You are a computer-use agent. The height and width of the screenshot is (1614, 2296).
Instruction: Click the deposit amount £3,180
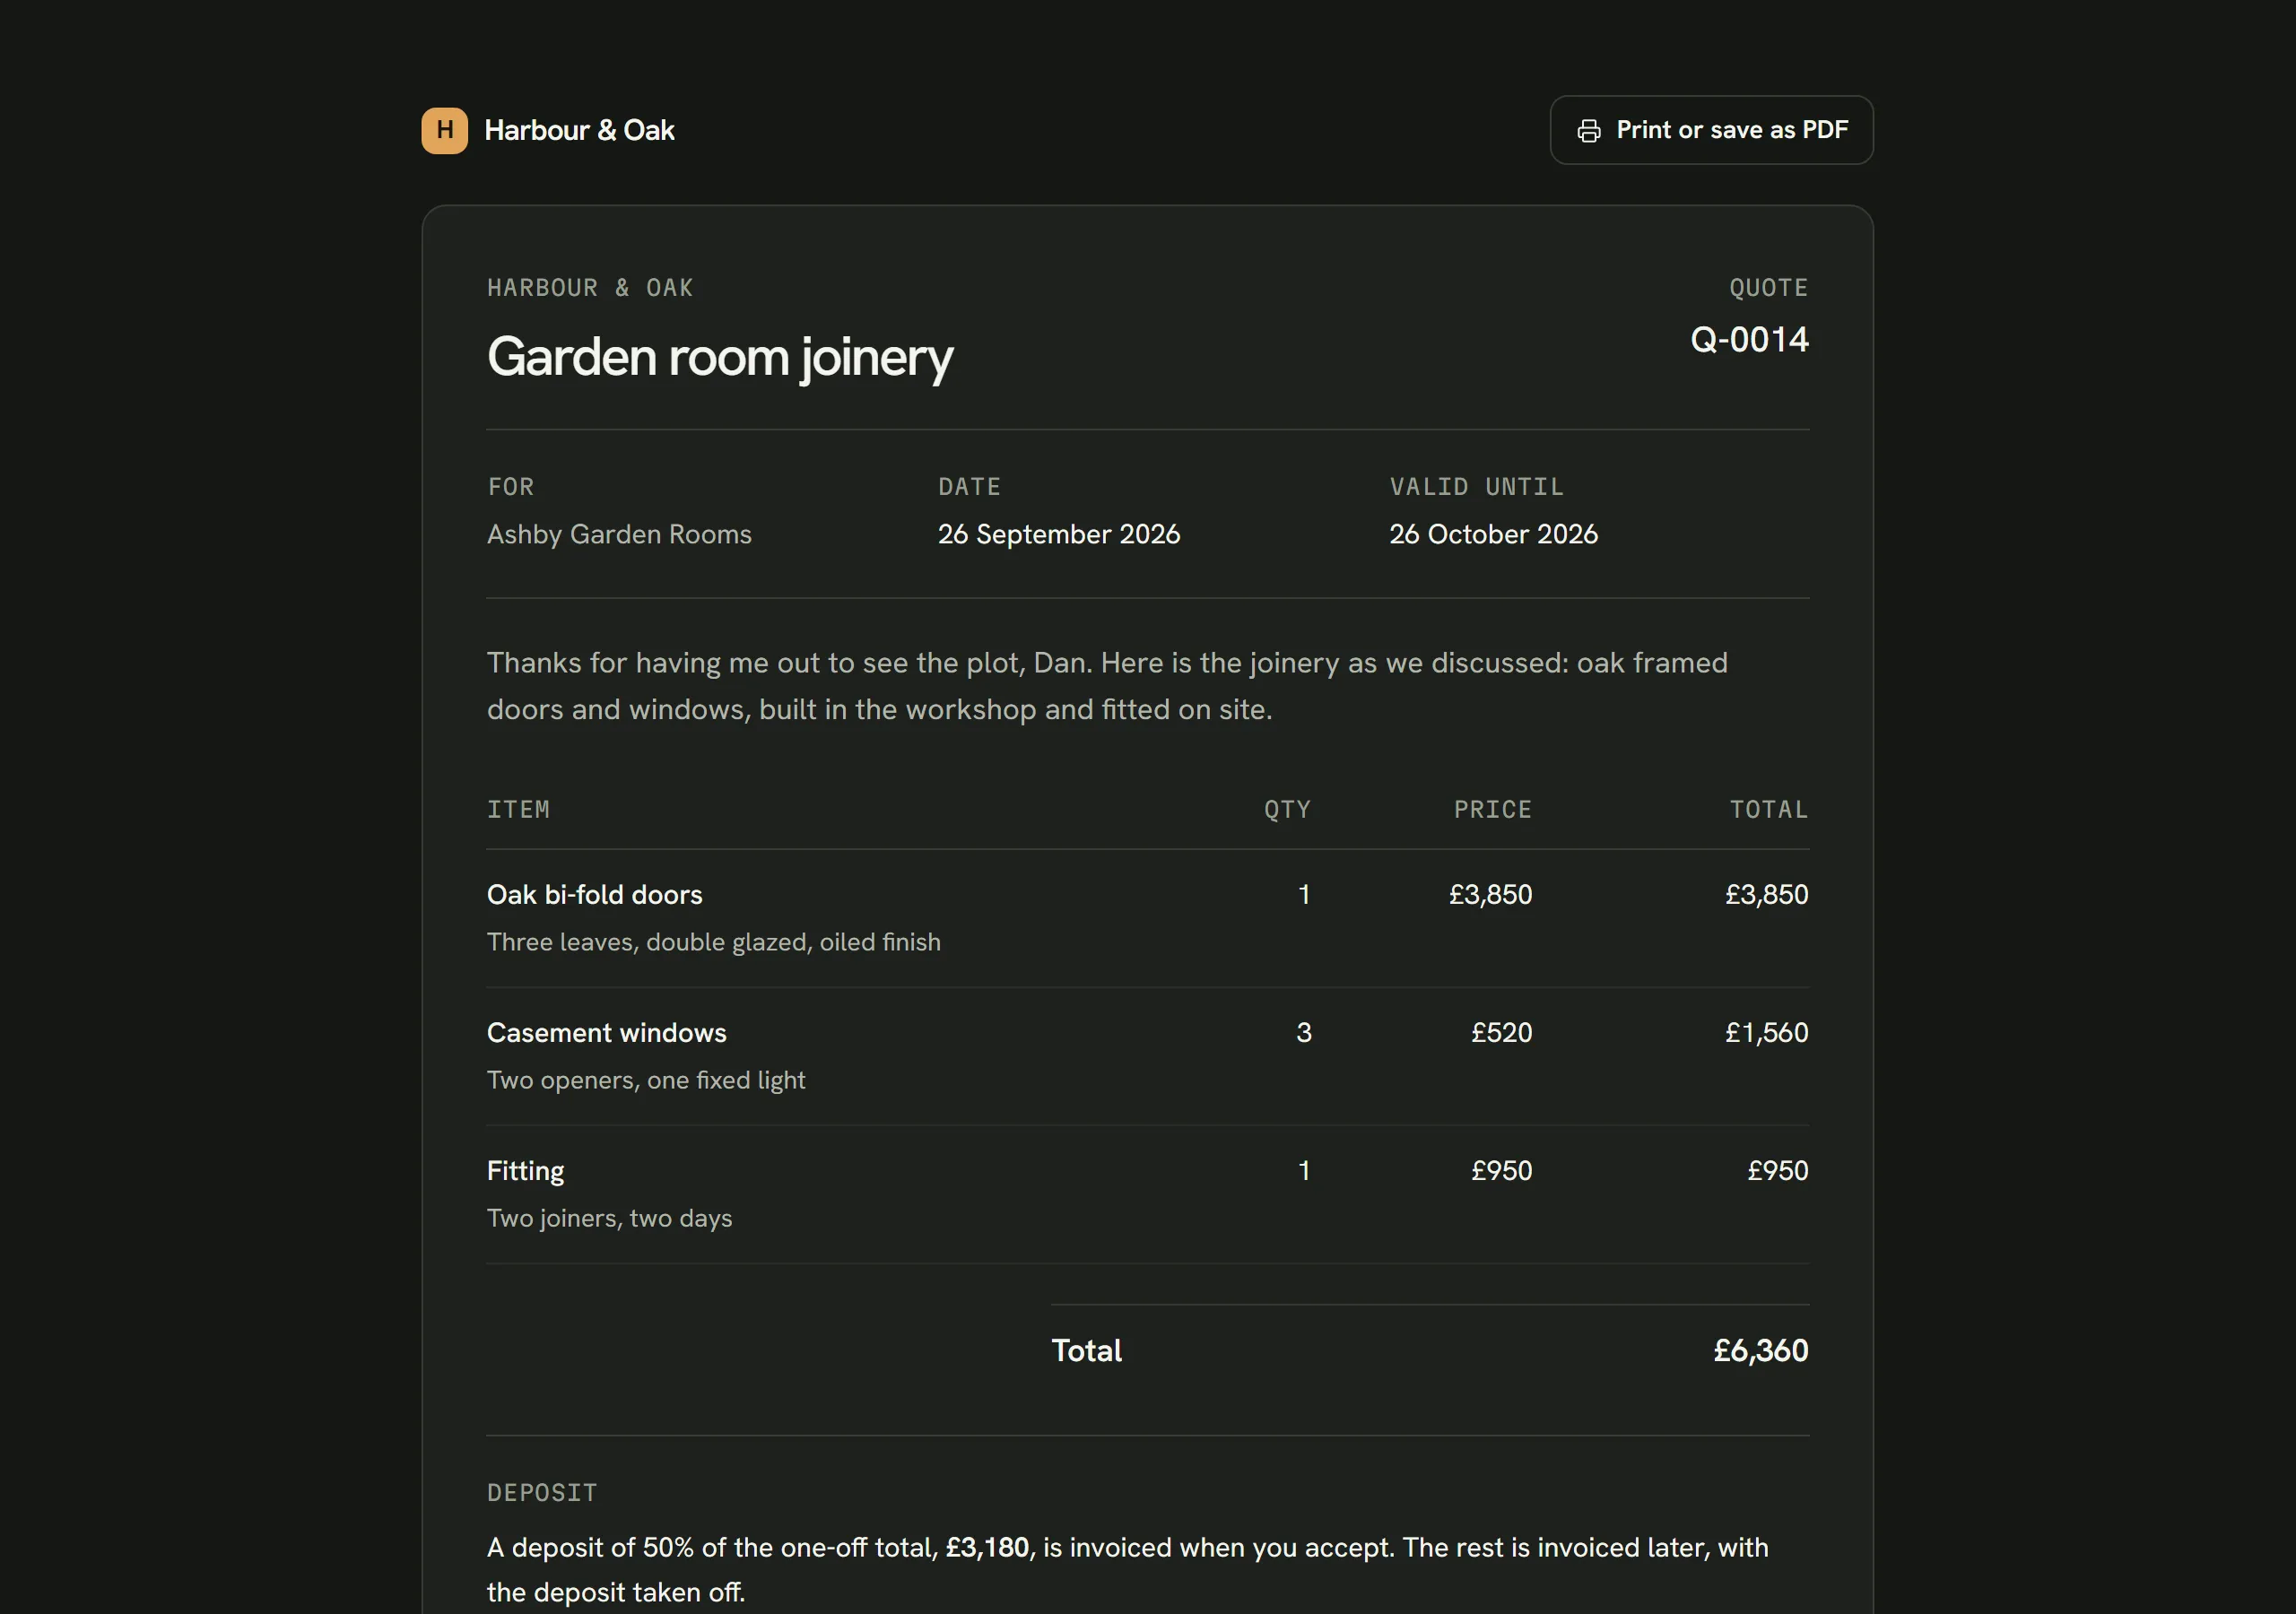pos(987,1547)
